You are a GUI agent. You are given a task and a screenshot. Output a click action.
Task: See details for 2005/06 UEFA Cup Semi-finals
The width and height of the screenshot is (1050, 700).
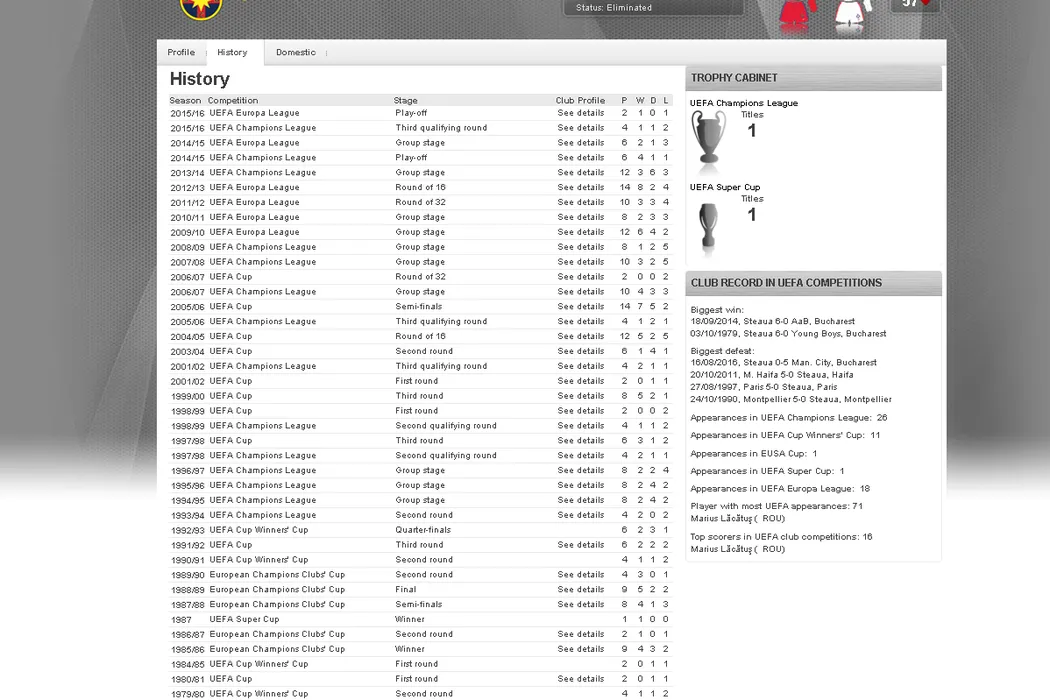point(580,306)
